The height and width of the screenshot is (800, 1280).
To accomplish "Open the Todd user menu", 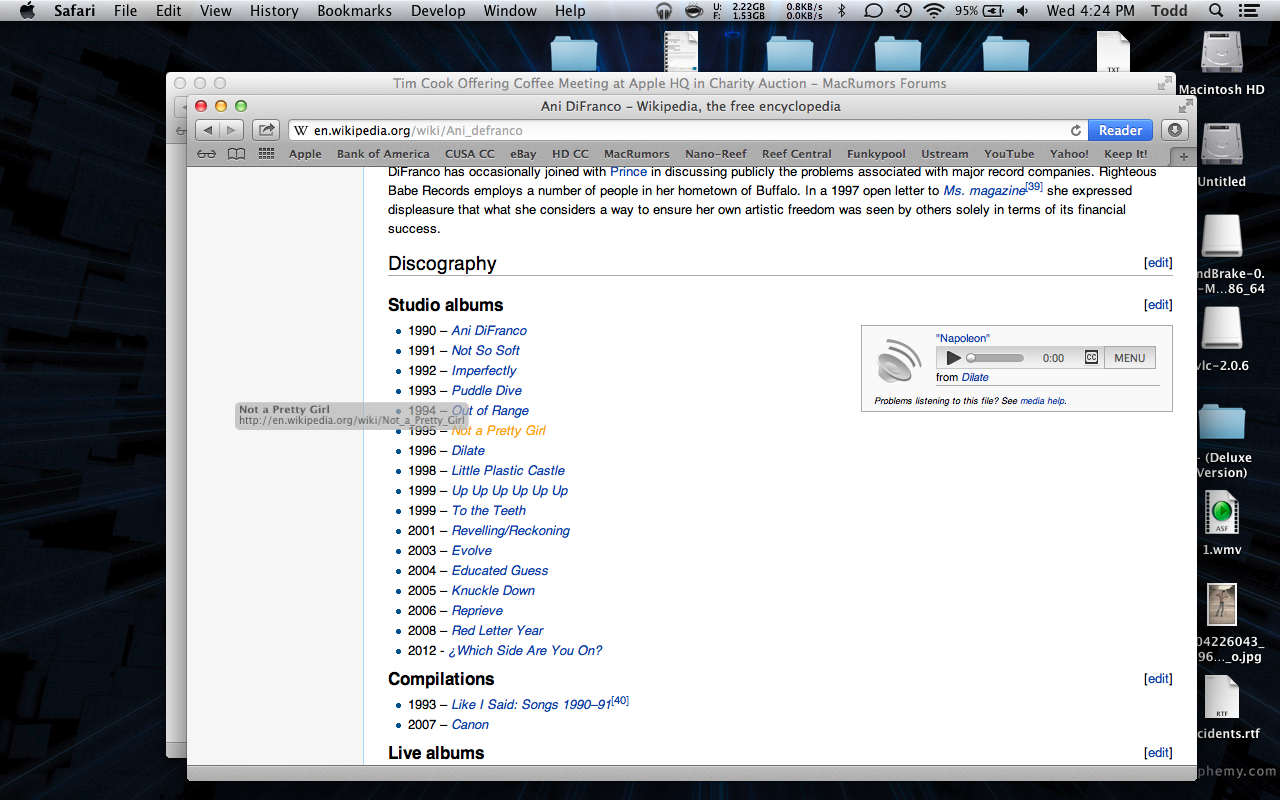I will [1169, 11].
